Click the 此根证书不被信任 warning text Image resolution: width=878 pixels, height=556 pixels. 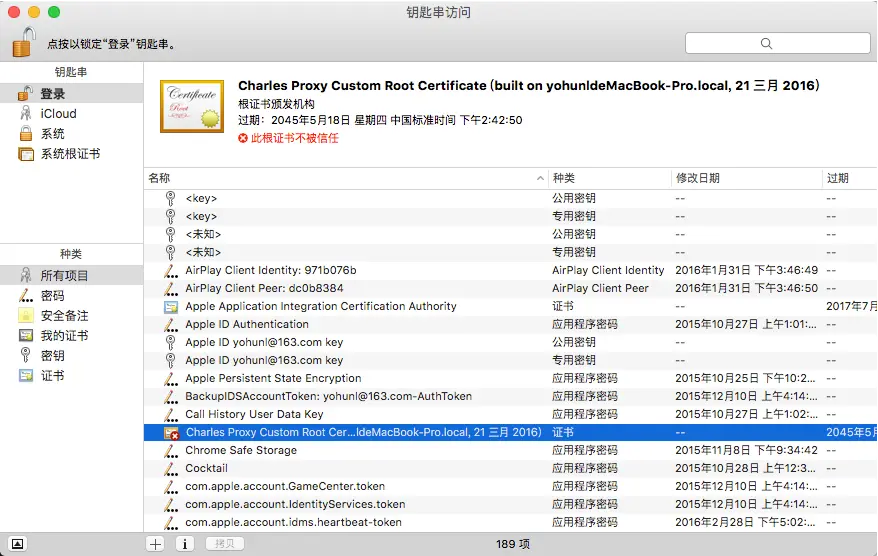(x=295, y=138)
